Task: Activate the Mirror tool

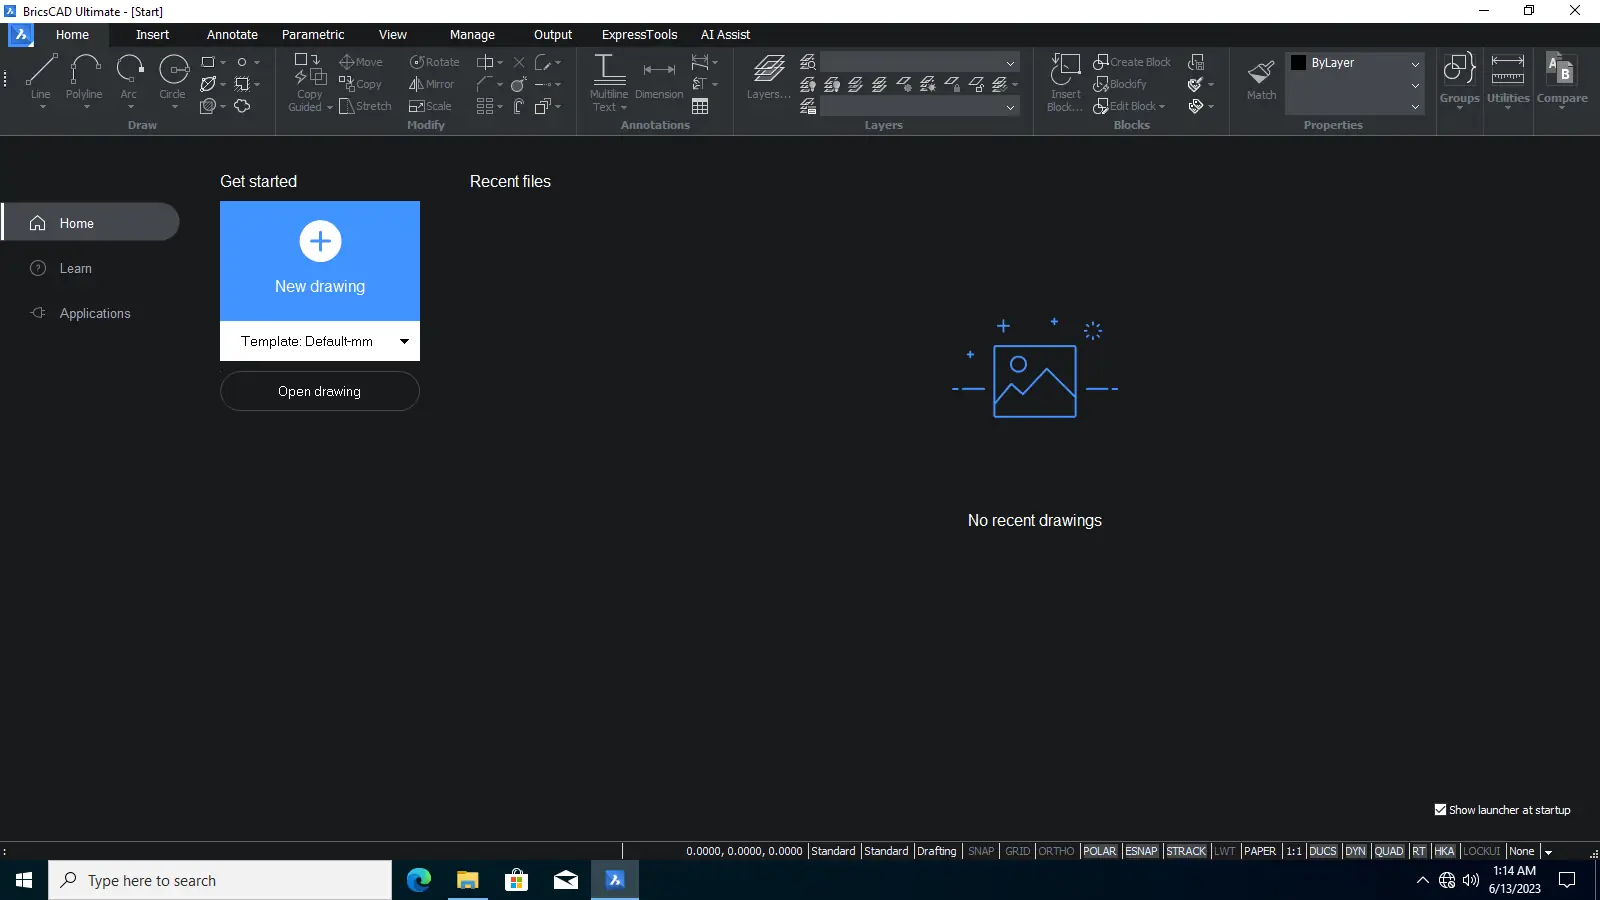Action: (431, 84)
